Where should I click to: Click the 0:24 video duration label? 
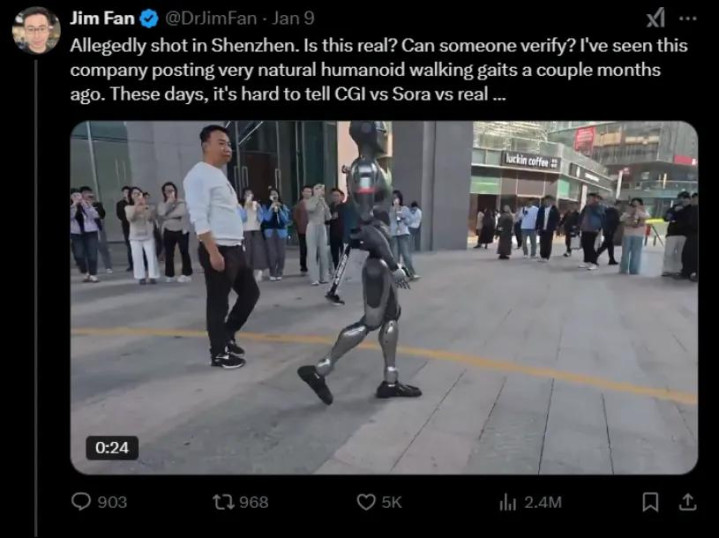[x=112, y=448]
